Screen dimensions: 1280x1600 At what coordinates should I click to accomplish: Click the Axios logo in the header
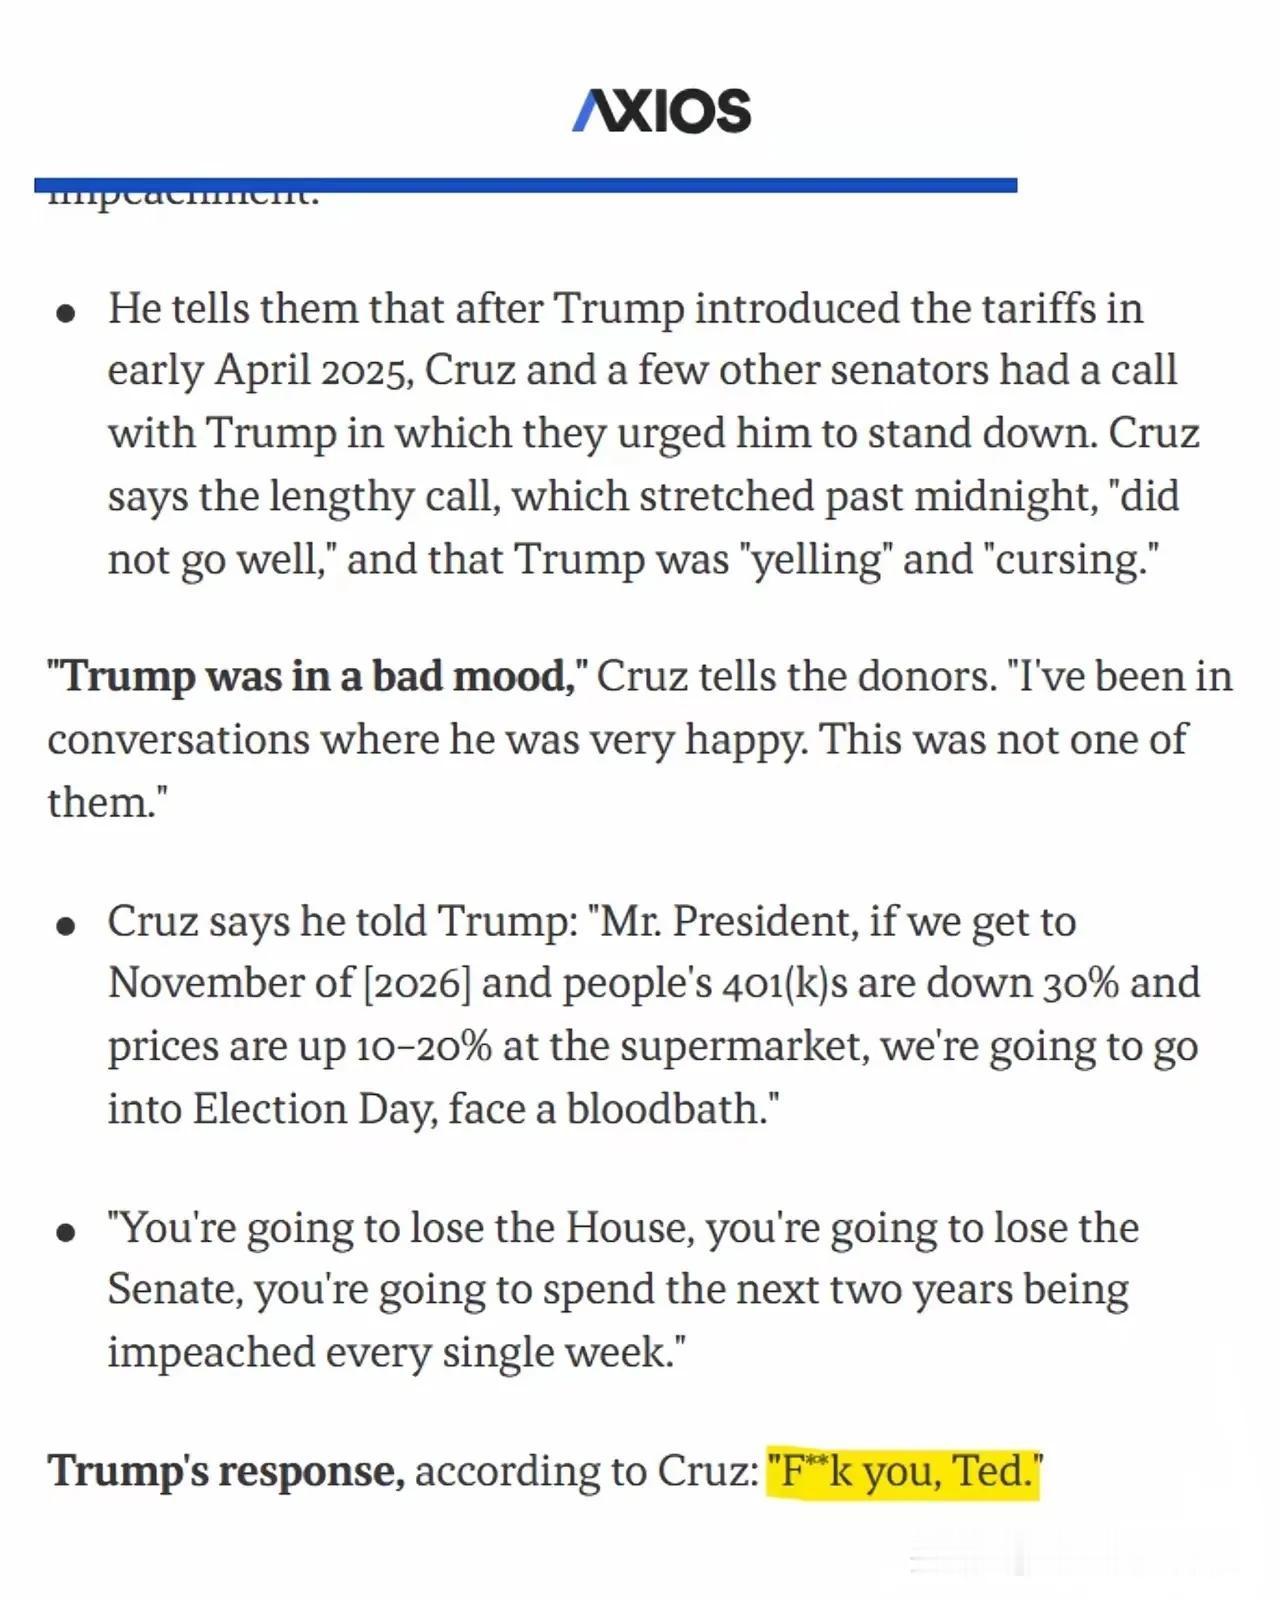(x=662, y=110)
